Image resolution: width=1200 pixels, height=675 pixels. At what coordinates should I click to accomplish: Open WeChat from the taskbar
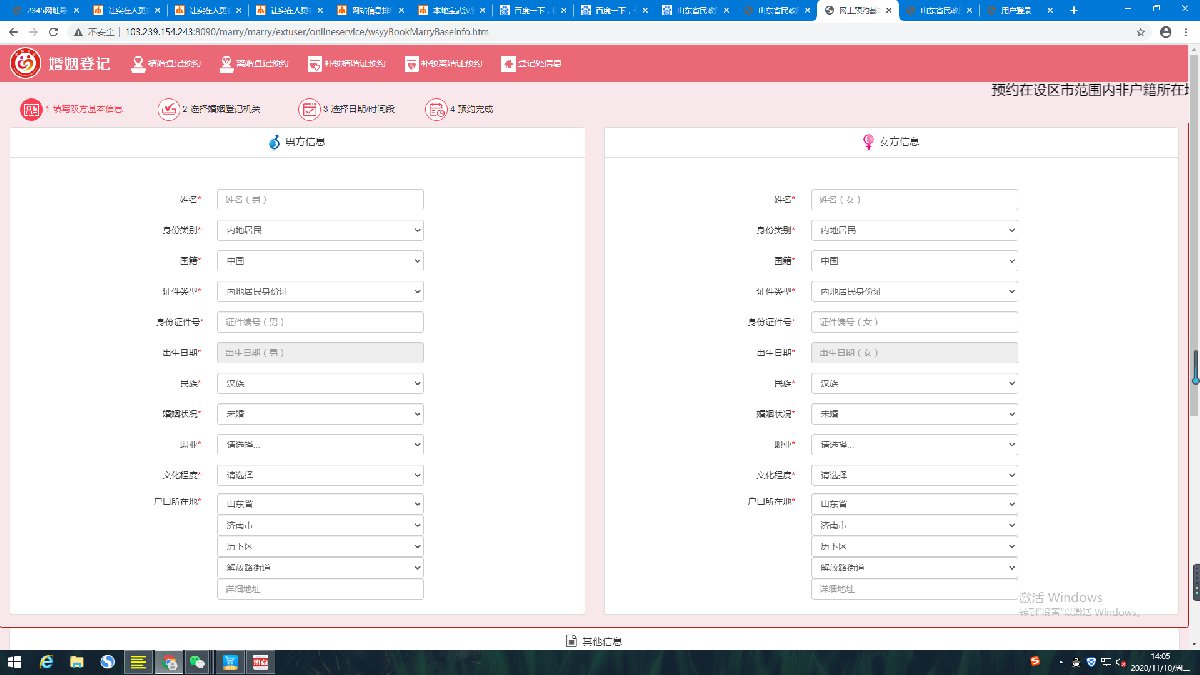tap(198, 662)
